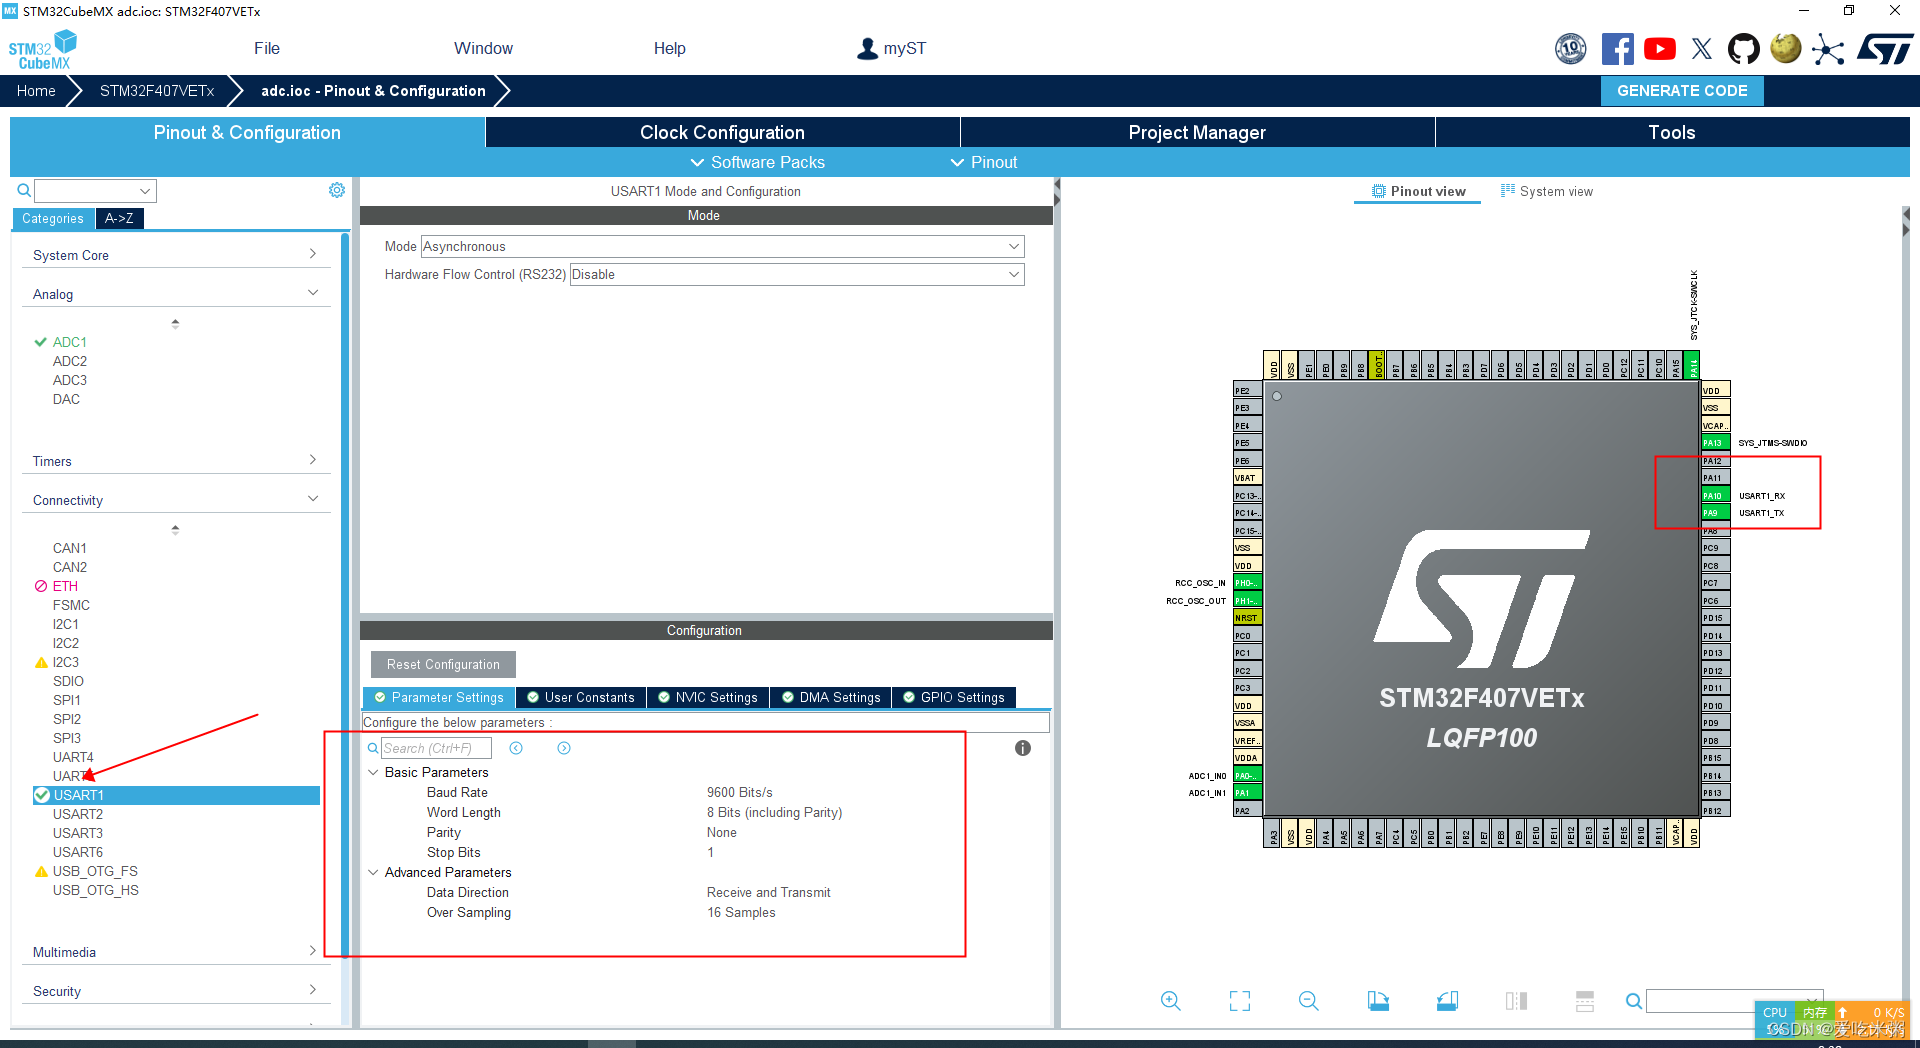Select the PA9 USART1_TX pin

click(1715, 513)
